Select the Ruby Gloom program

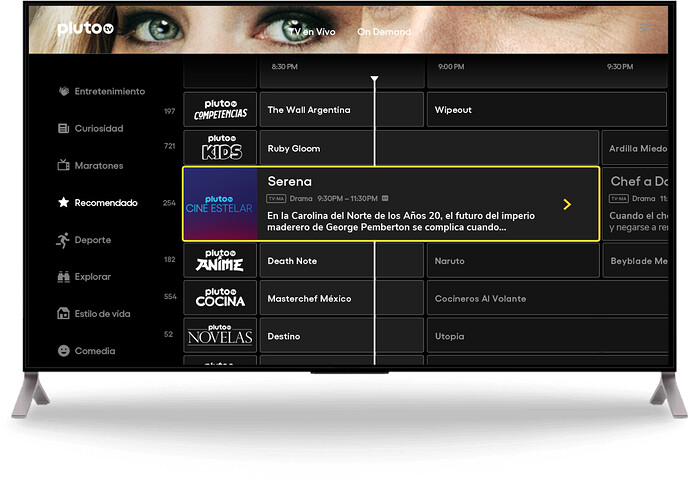[x=429, y=148]
